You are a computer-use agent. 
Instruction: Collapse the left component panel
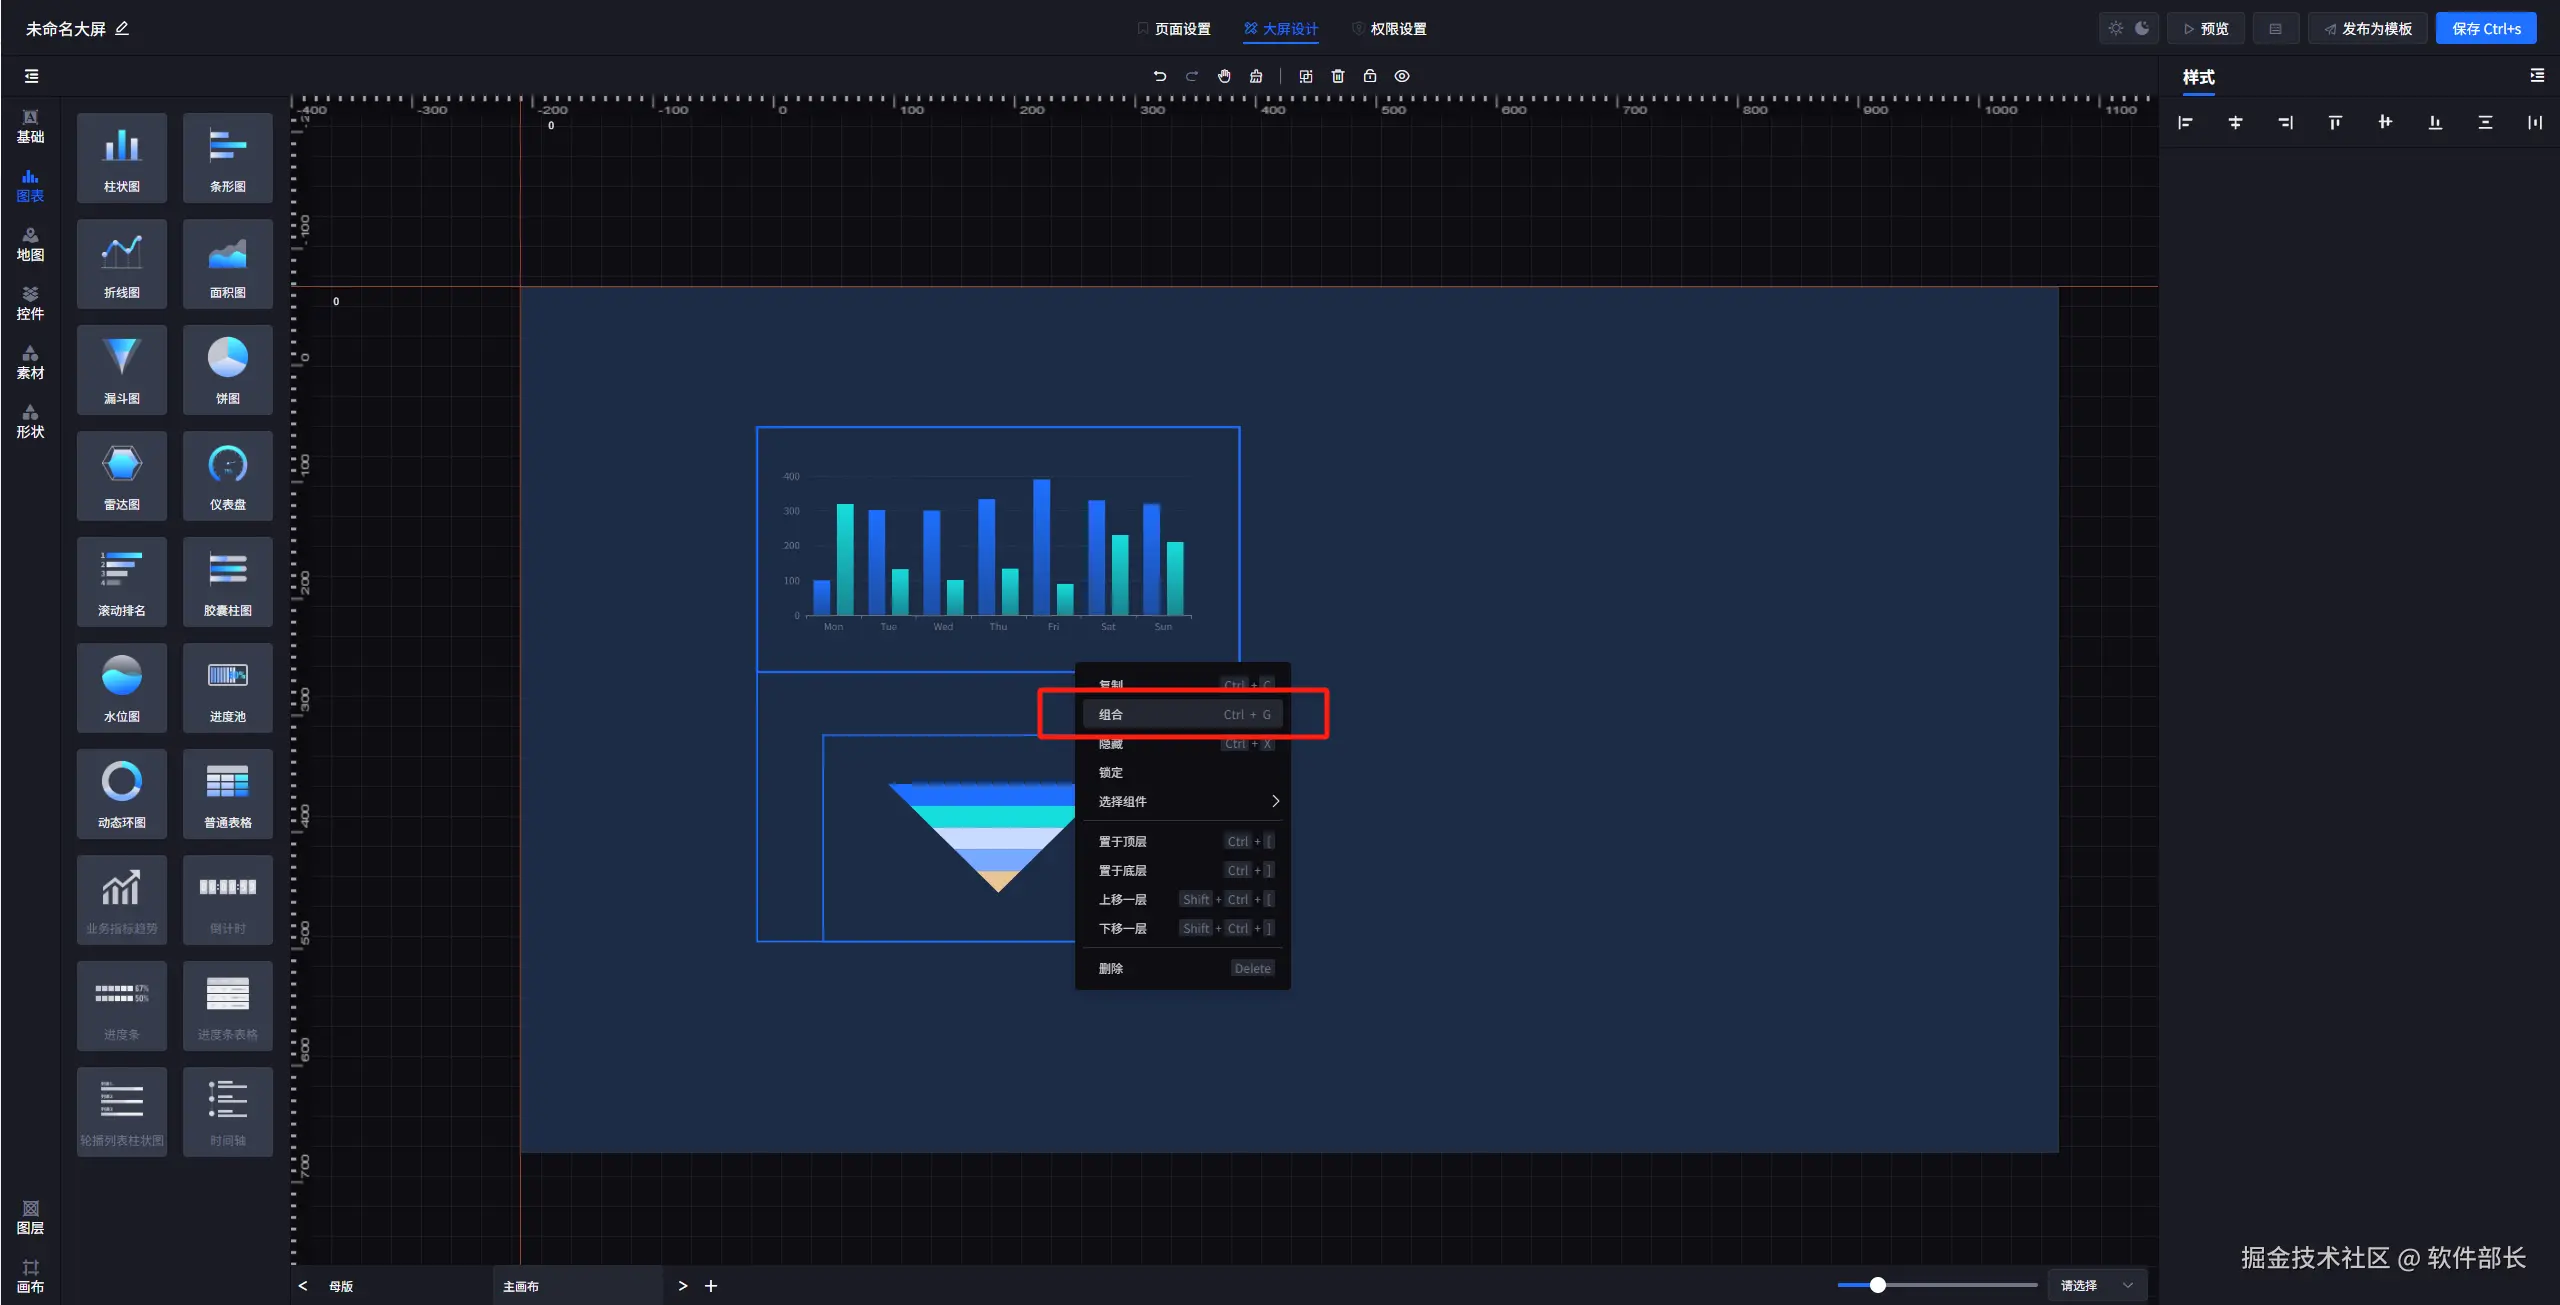[x=31, y=76]
